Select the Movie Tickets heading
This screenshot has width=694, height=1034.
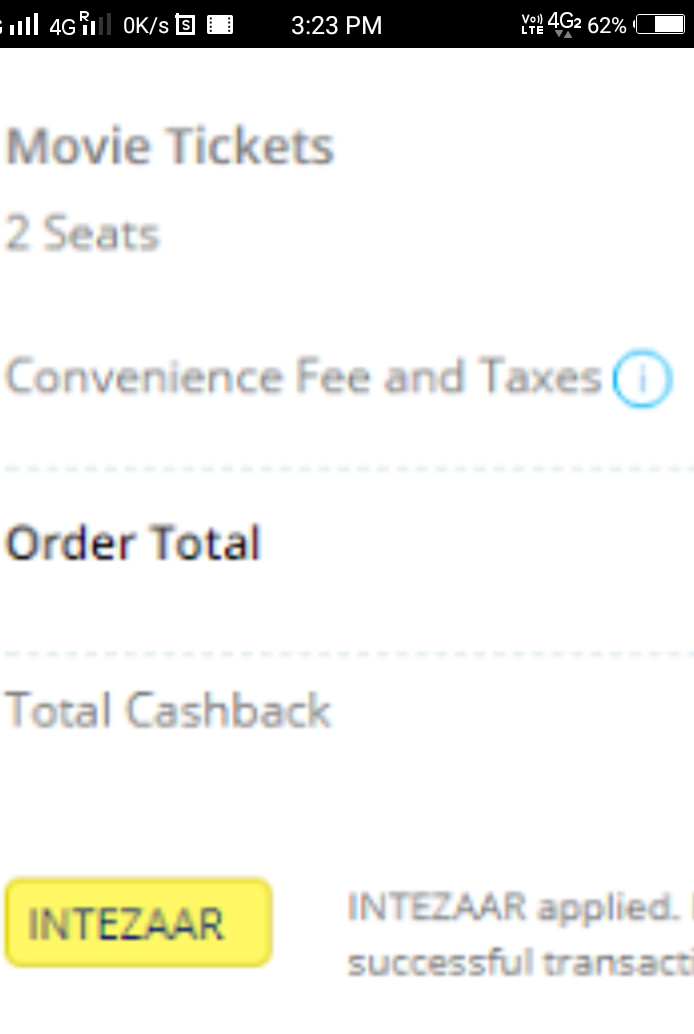(x=170, y=147)
